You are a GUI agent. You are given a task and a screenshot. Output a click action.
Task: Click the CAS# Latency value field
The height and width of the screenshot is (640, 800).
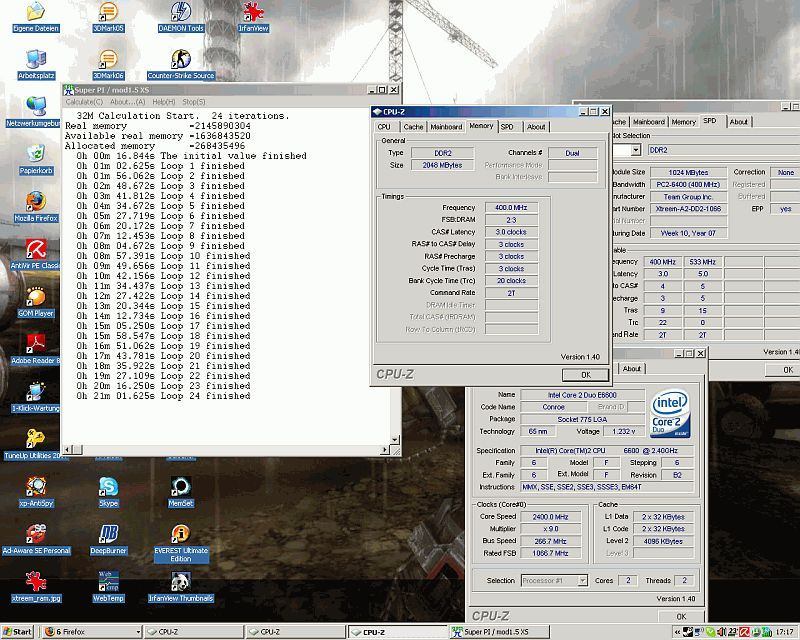[511, 232]
